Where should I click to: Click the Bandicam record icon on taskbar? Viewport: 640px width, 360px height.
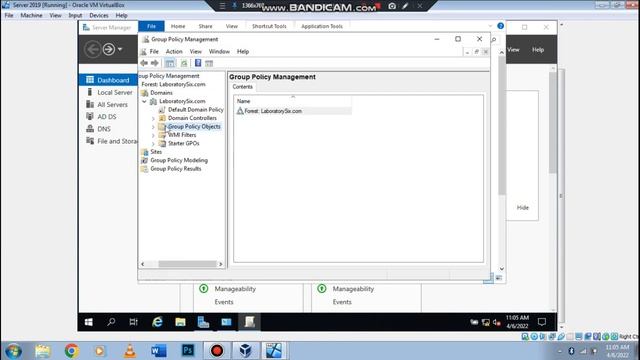pos(217,351)
